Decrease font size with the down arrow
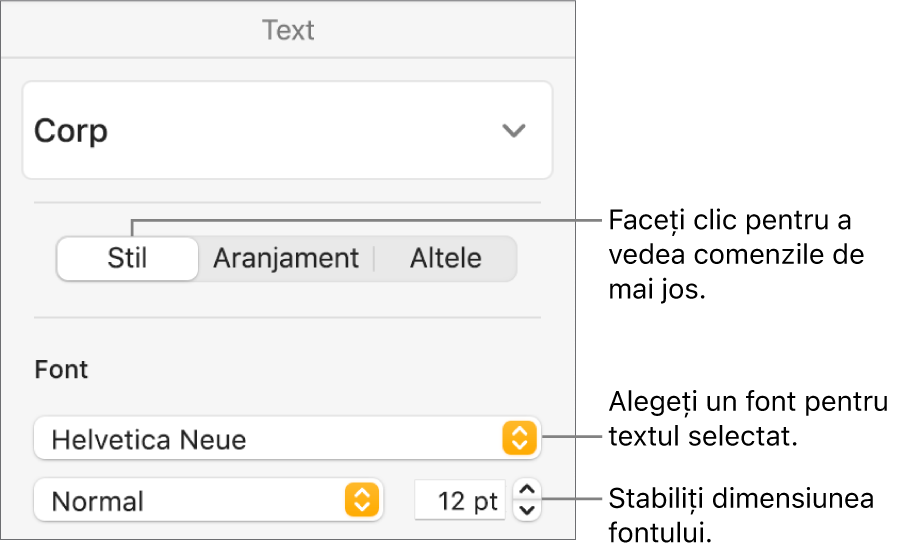Viewport: 902px width, 559px height. pos(526,511)
